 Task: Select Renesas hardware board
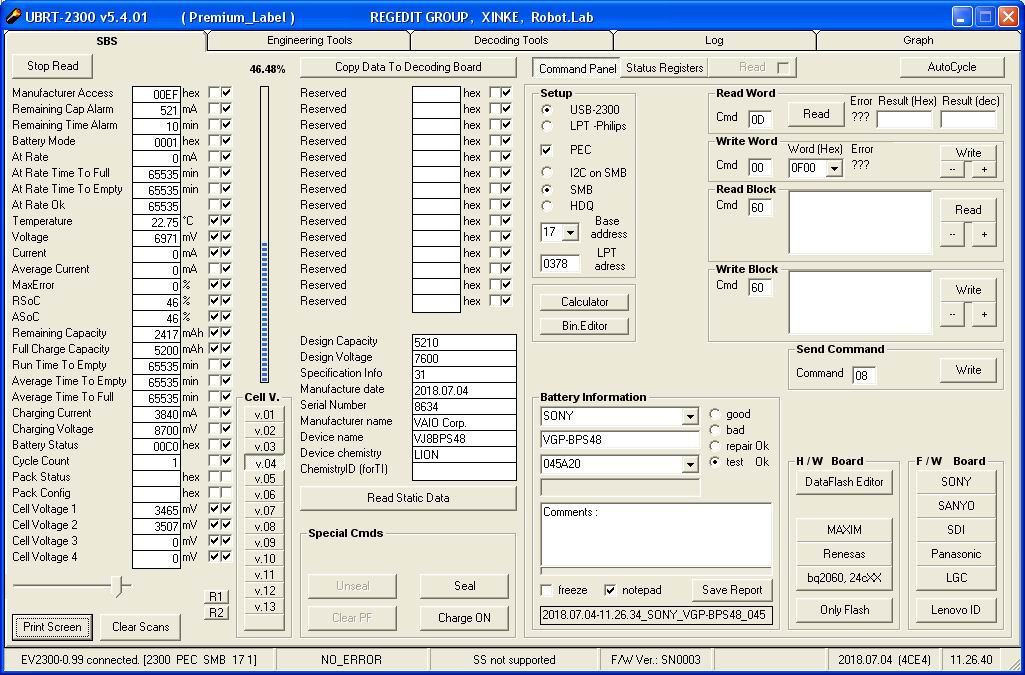click(x=845, y=554)
